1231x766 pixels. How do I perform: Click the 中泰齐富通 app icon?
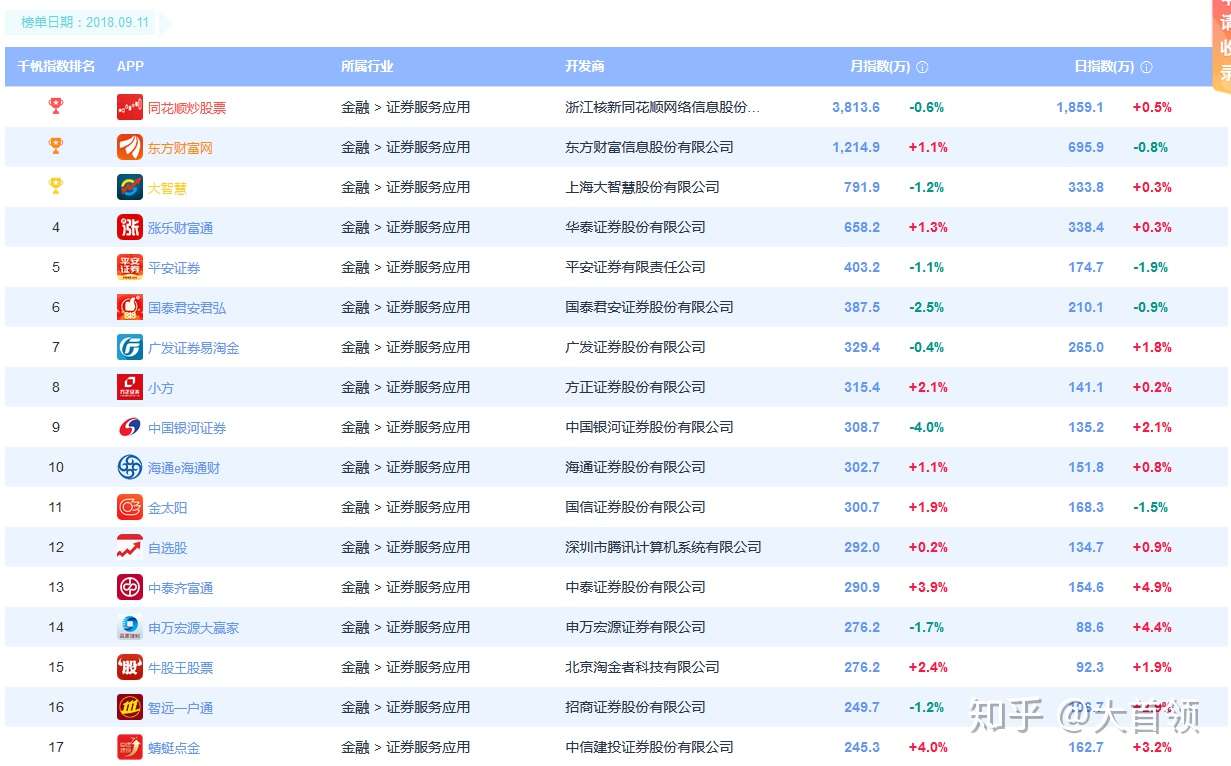click(x=130, y=587)
